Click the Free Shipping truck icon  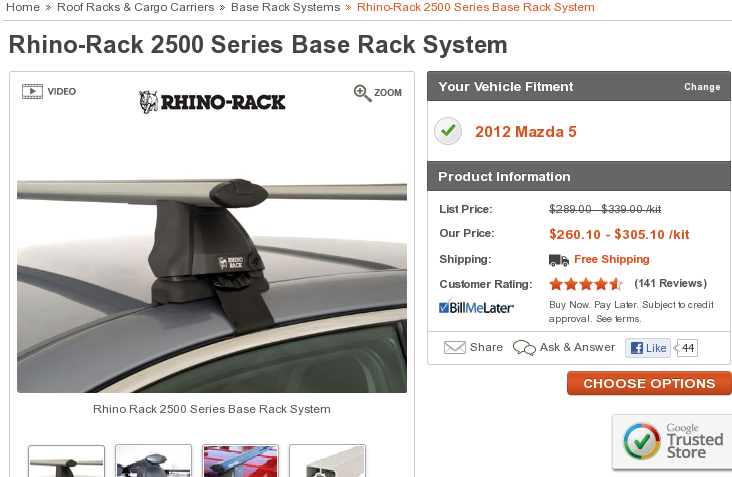pyautogui.click(x=559, y=260)
